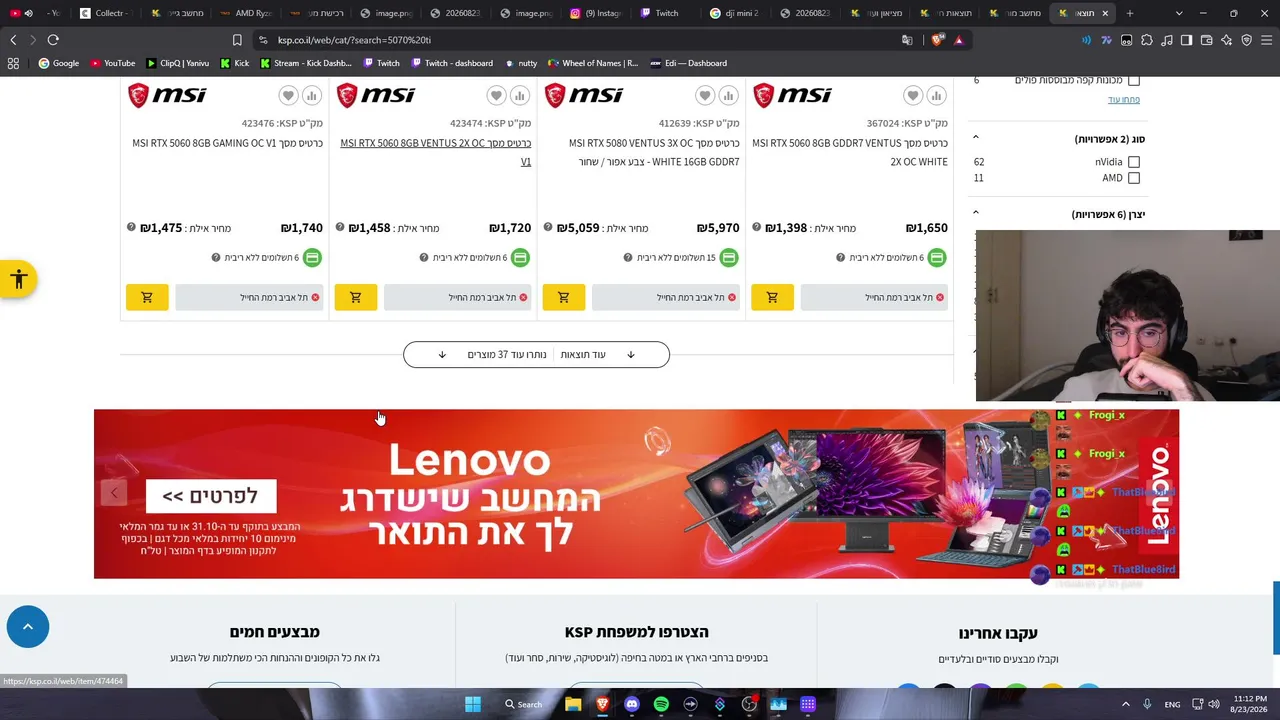This screenshot has width=1280, height=720.
Task: Add MSI RTX 5080 VENTUS 3X OC to cart
Action: (x=563, y=297)
